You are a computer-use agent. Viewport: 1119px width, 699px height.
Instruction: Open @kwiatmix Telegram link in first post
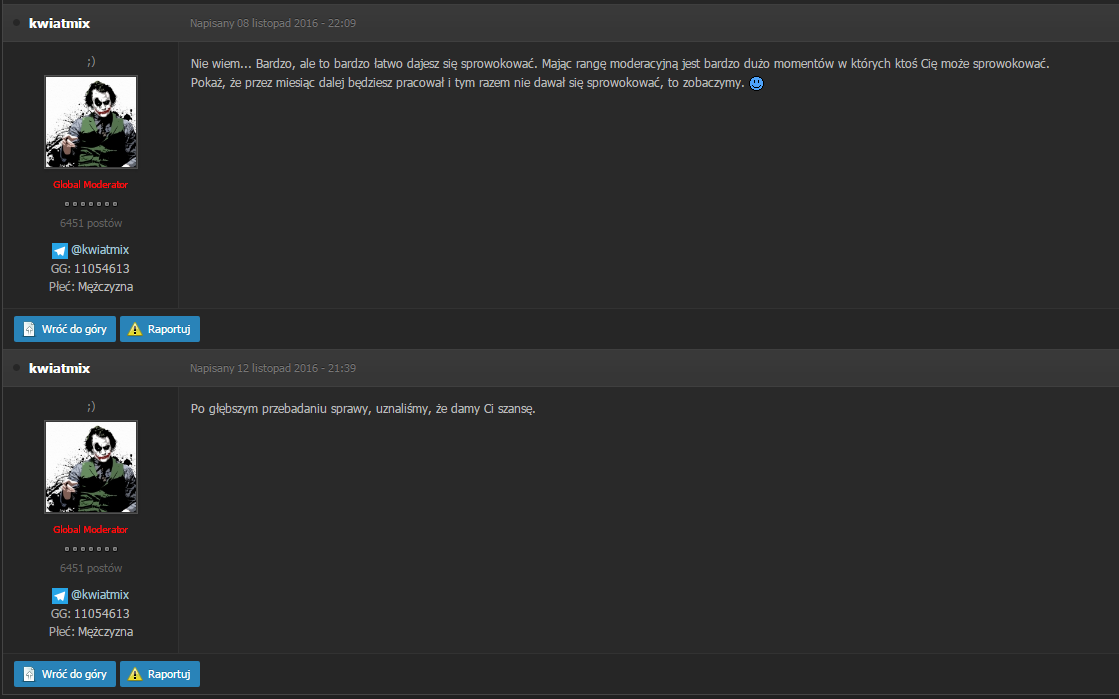100,250
